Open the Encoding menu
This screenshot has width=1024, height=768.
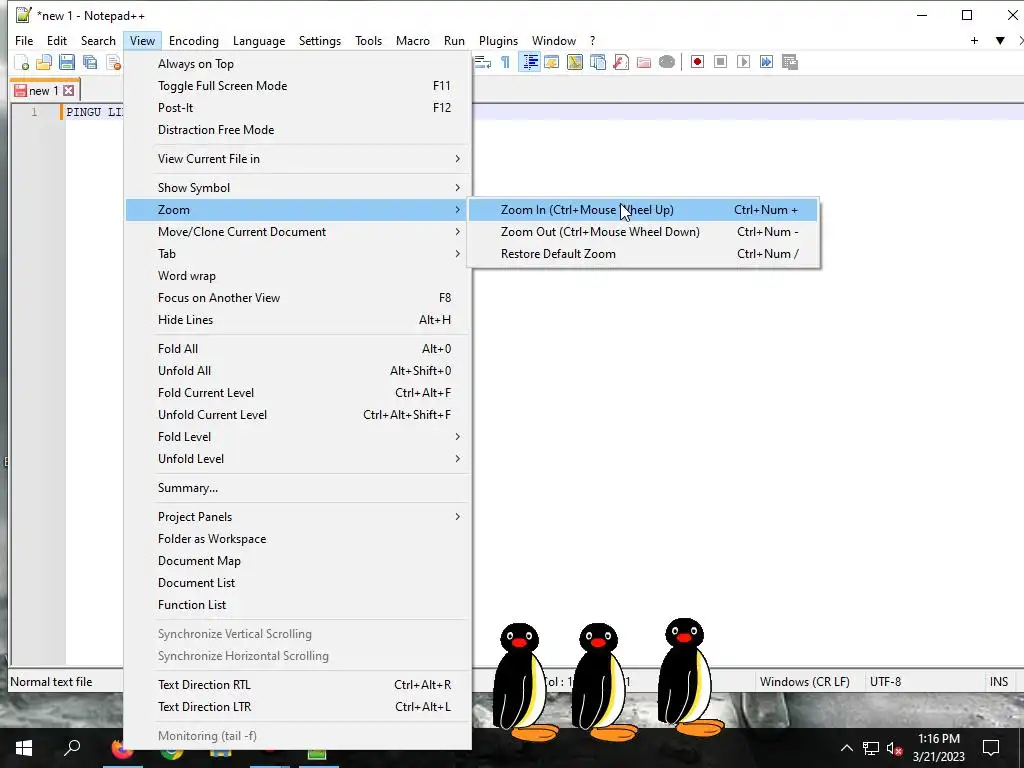click(x=193, y=40)
